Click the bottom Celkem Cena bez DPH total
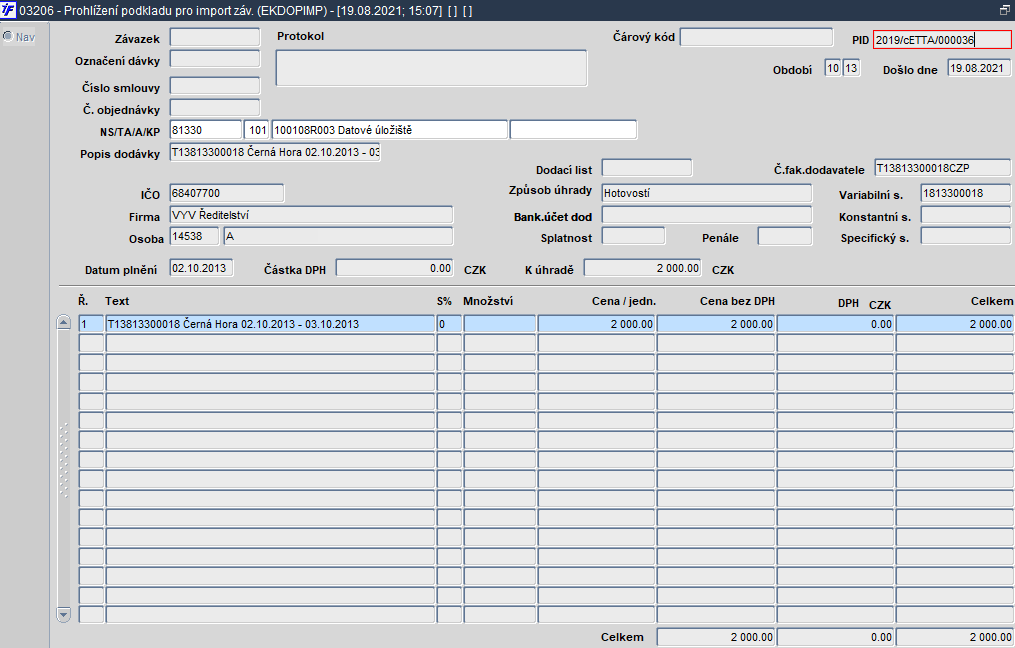Image resolution: width=1015 pixels, height=648 pixels. [716, 637]
